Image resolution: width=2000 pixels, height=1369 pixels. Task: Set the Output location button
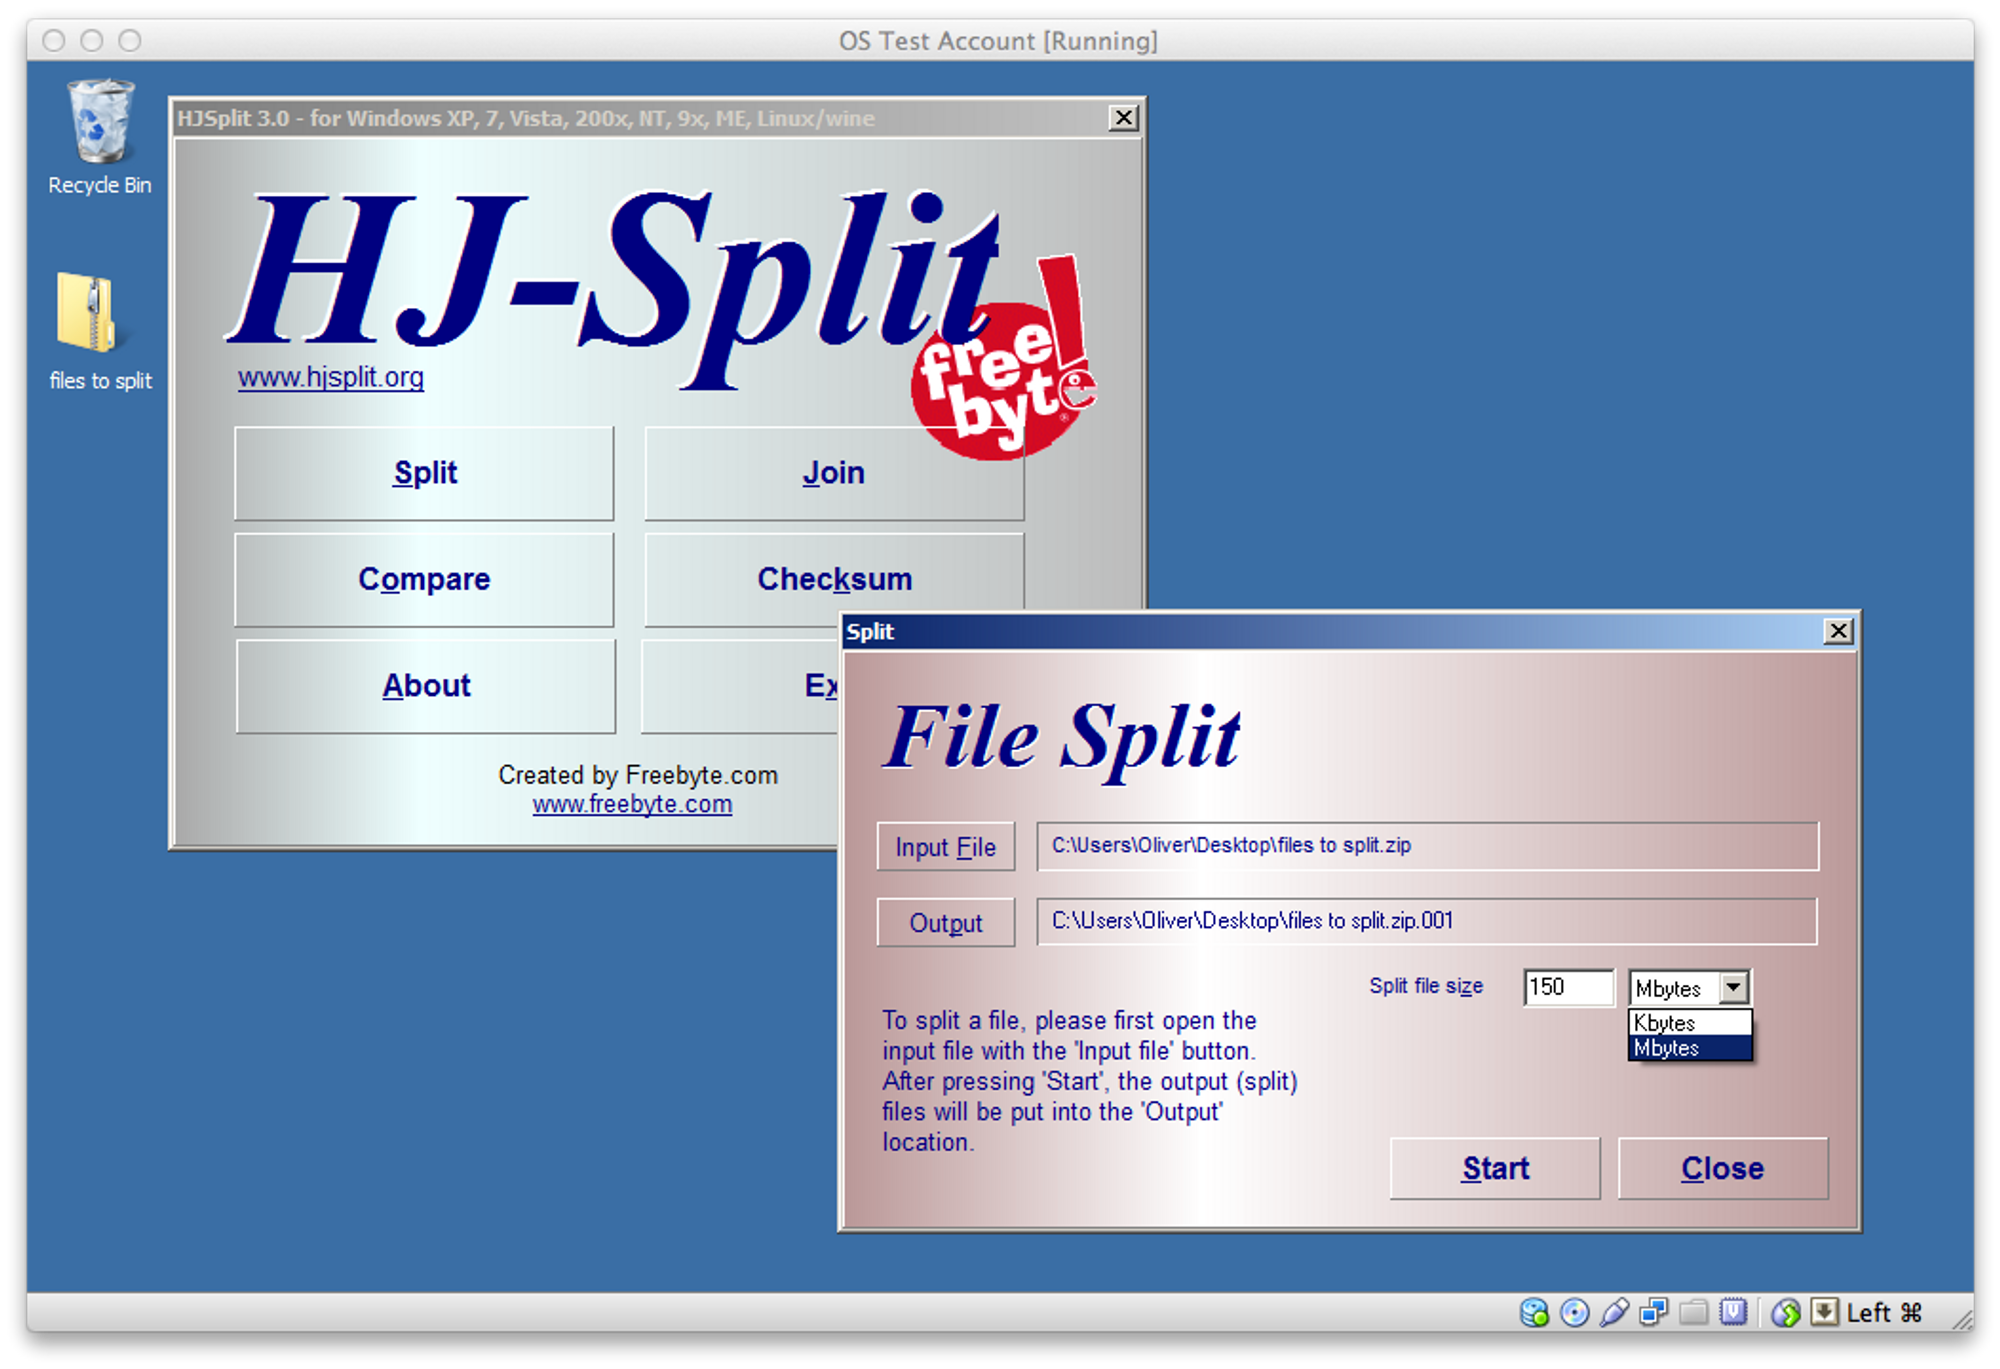coord(946,922)
